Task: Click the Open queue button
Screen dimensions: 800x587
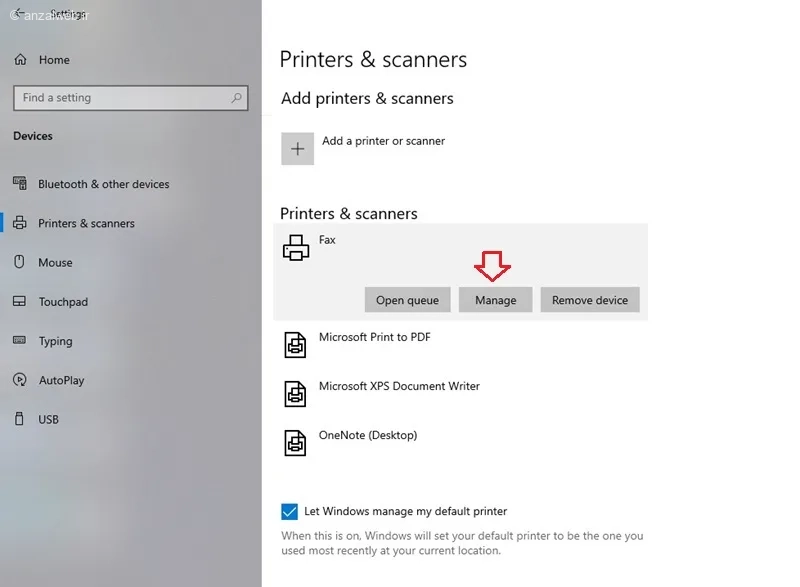Action: coord(407,300)
